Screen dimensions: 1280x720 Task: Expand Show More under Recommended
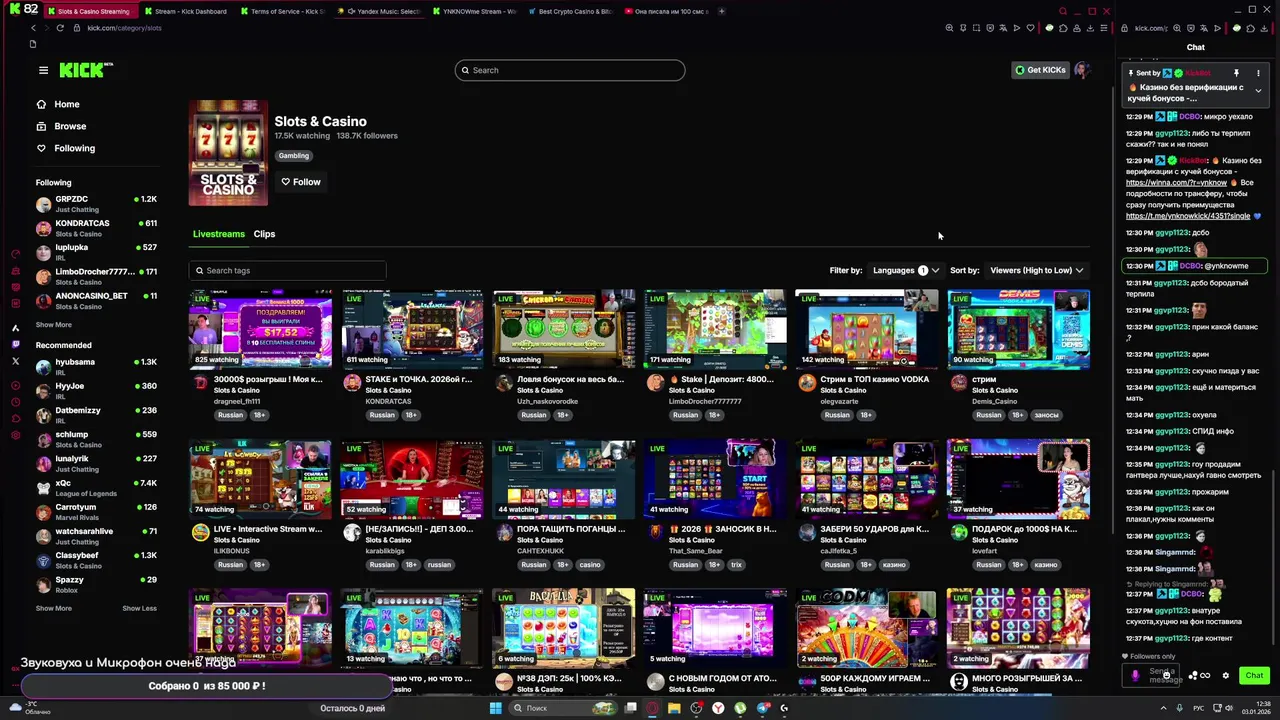pos(54,608)
